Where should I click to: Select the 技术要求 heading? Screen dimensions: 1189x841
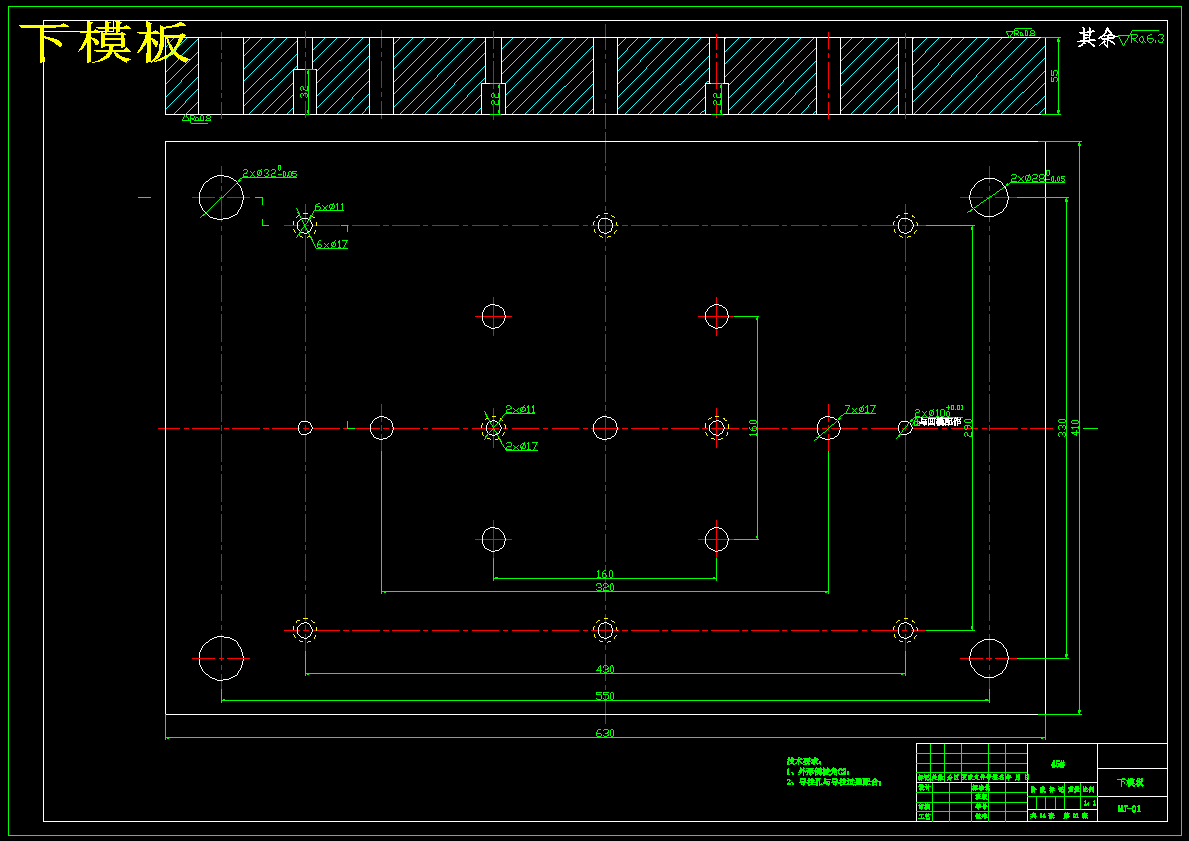(805, 760)
